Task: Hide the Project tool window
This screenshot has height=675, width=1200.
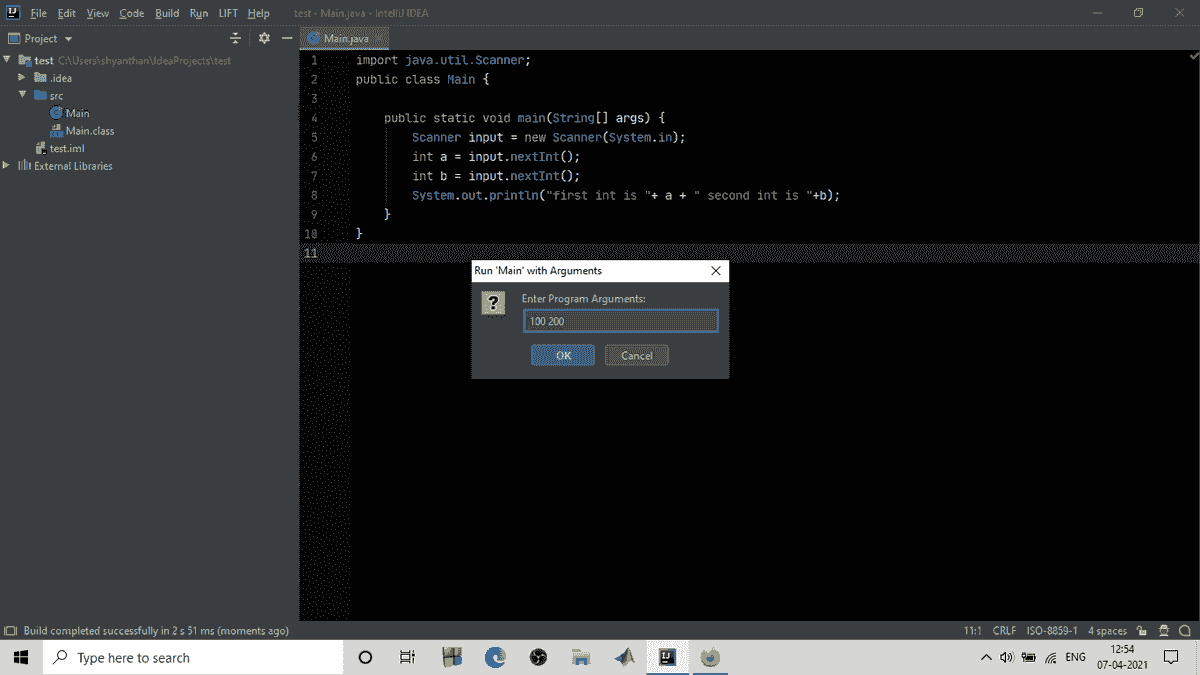Action: [x=286, y=38]
